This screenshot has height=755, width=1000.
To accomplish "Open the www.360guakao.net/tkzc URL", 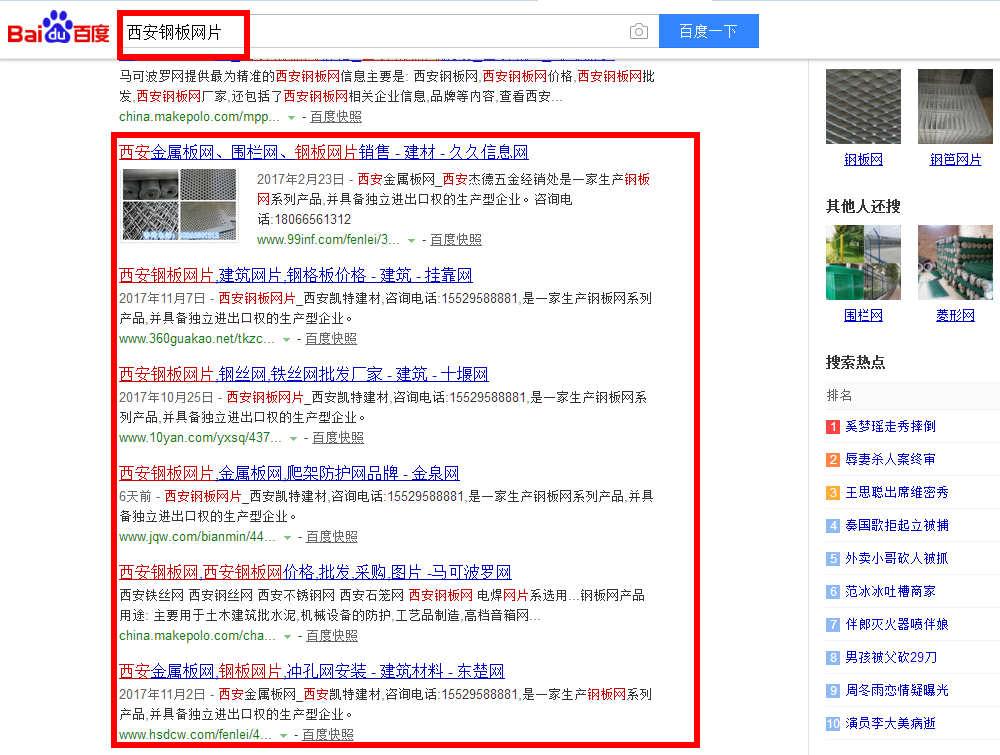I will click(197, 339).
